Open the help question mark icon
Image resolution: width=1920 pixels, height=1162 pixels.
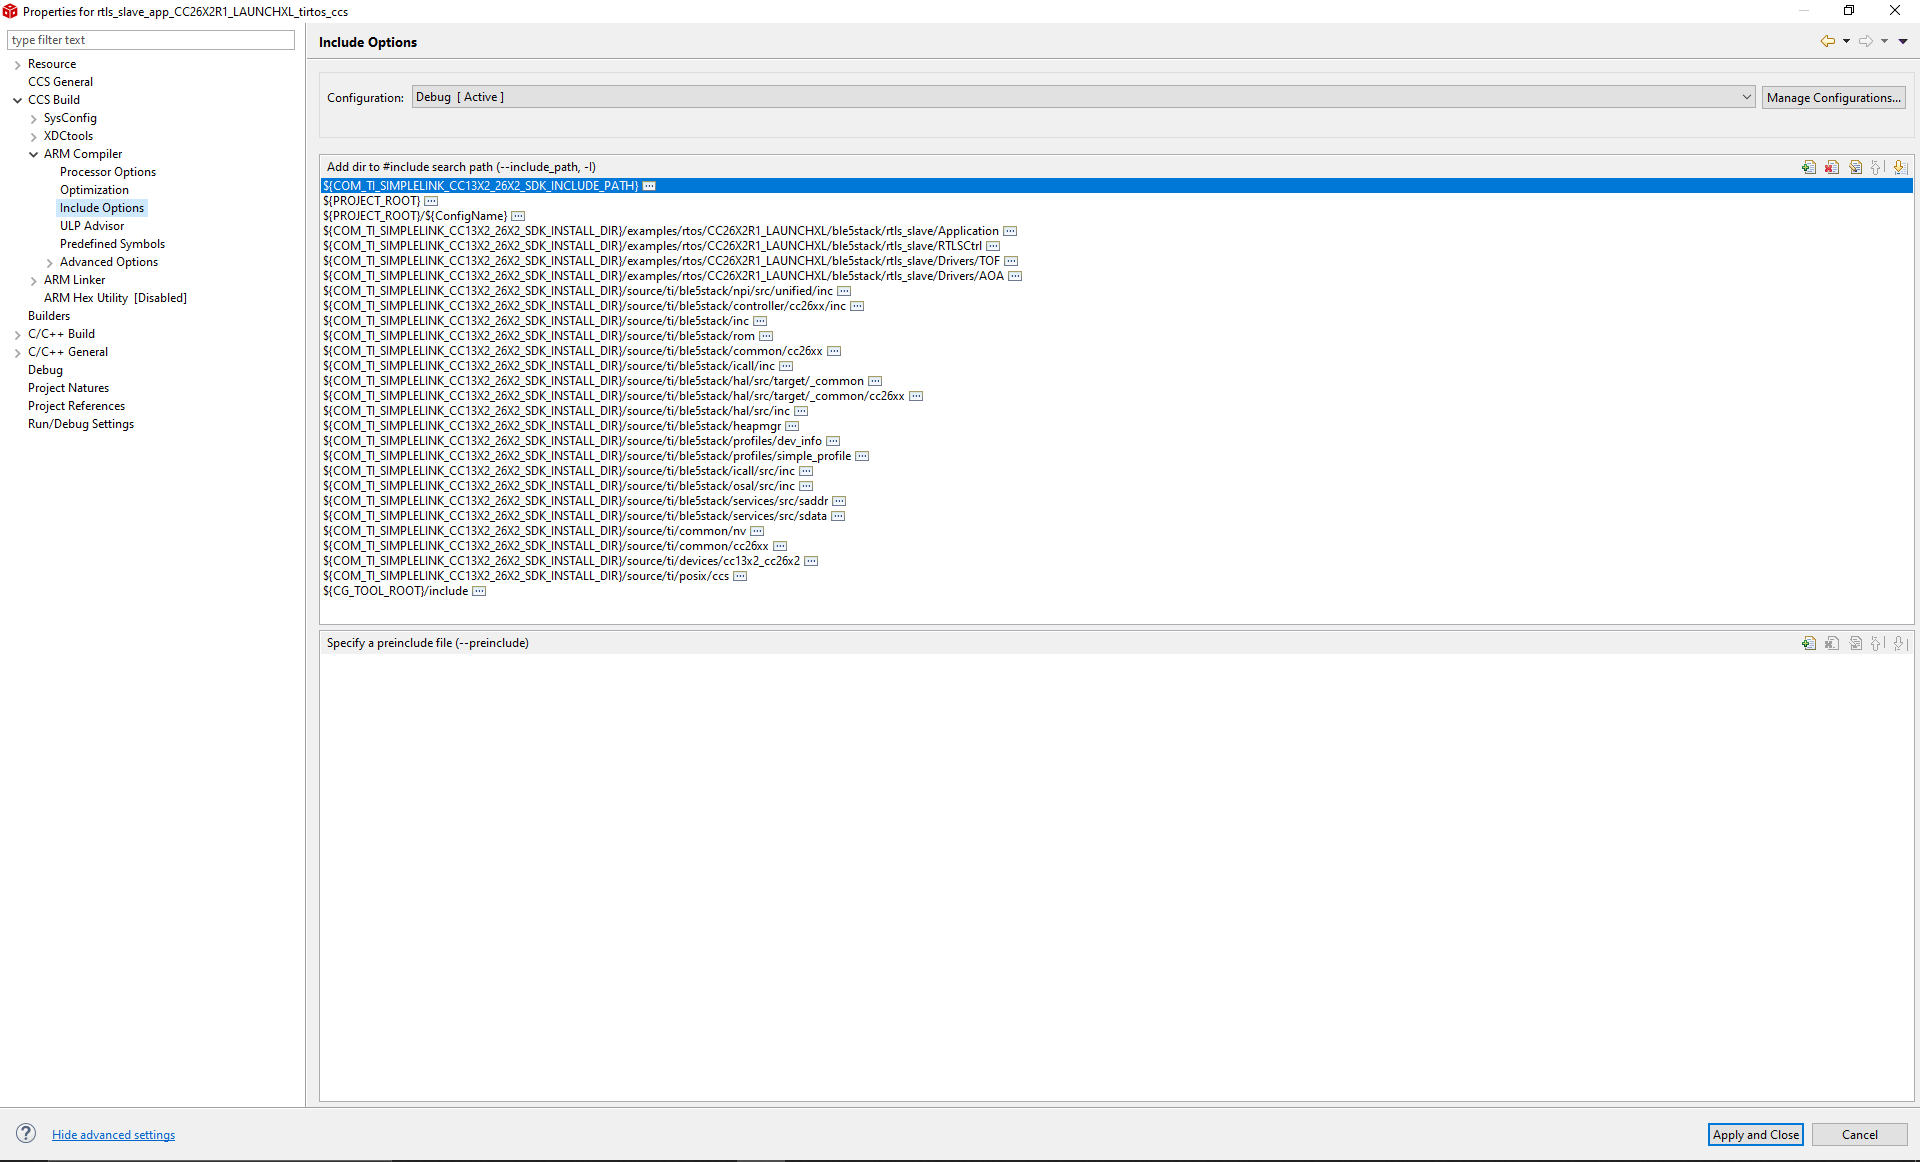coord(26,1133)
